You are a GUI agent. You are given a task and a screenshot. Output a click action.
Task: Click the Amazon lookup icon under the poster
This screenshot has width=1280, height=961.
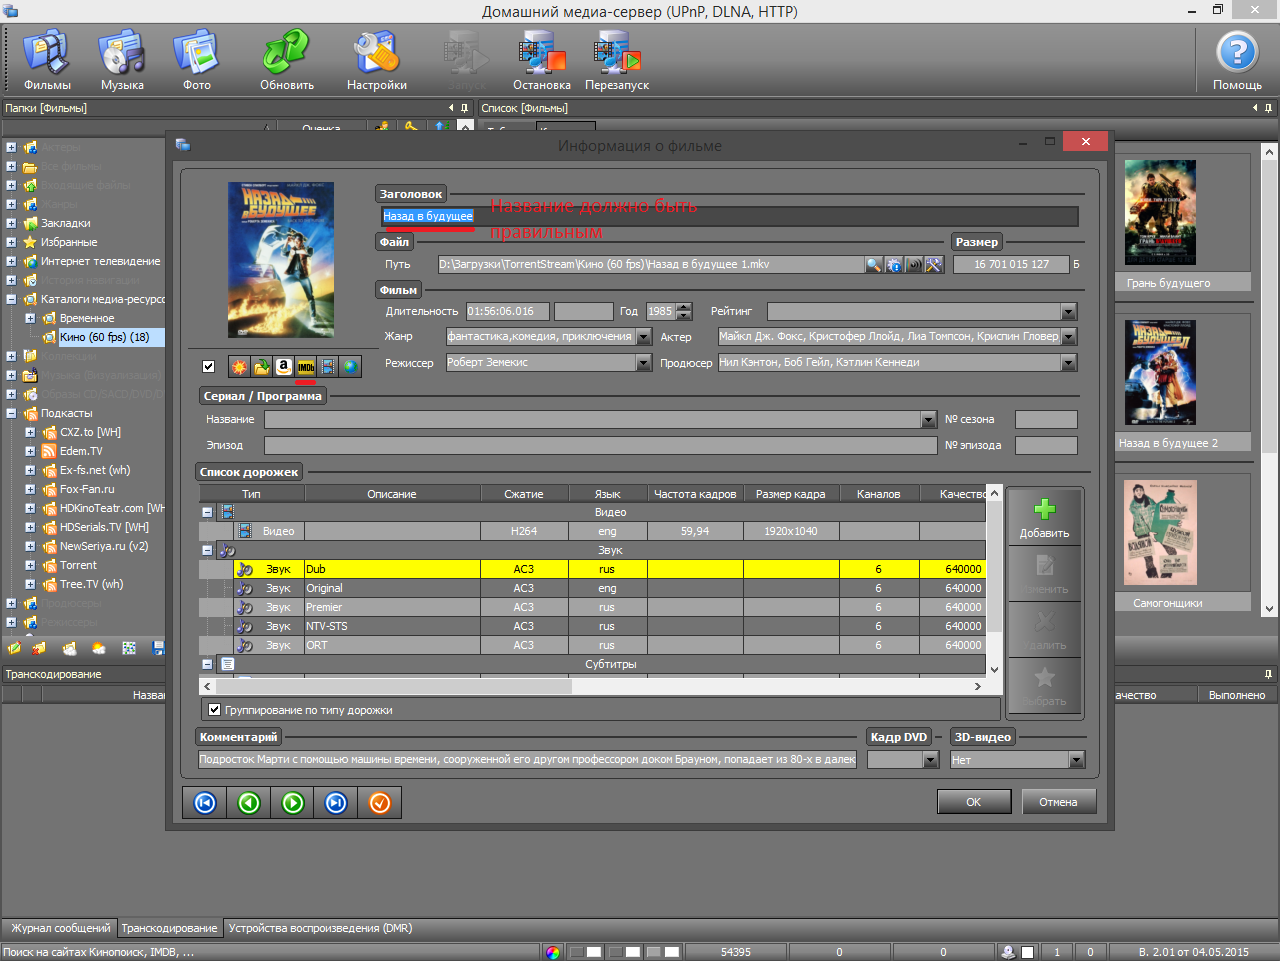284,367
